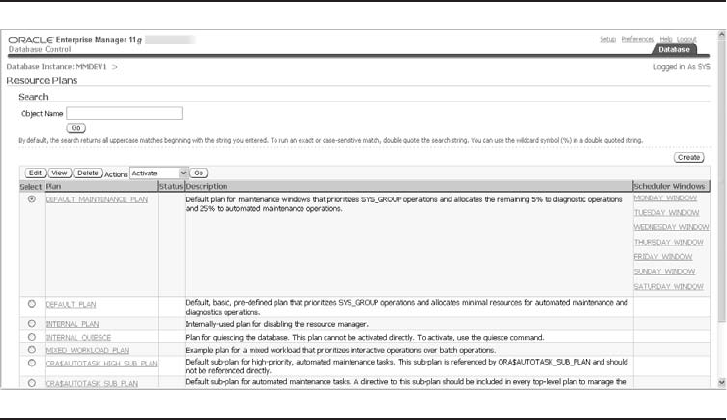Open the TUESDAY_WINDOW scheduler link
The width and height of the screenshot is (727, 420).
point(666,212)
